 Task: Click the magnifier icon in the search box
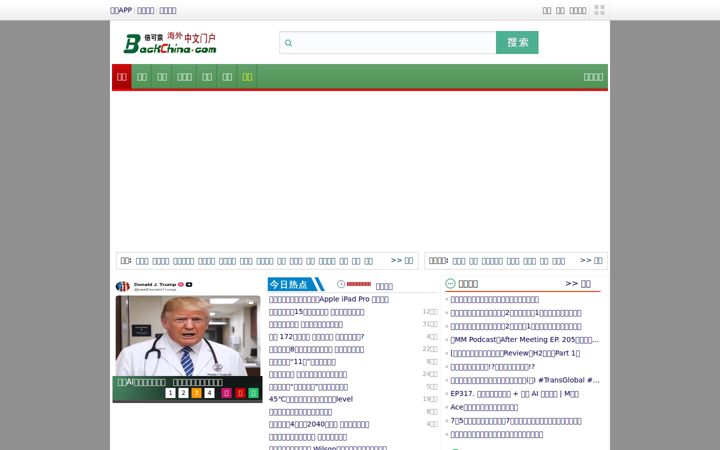click(288, 43)
